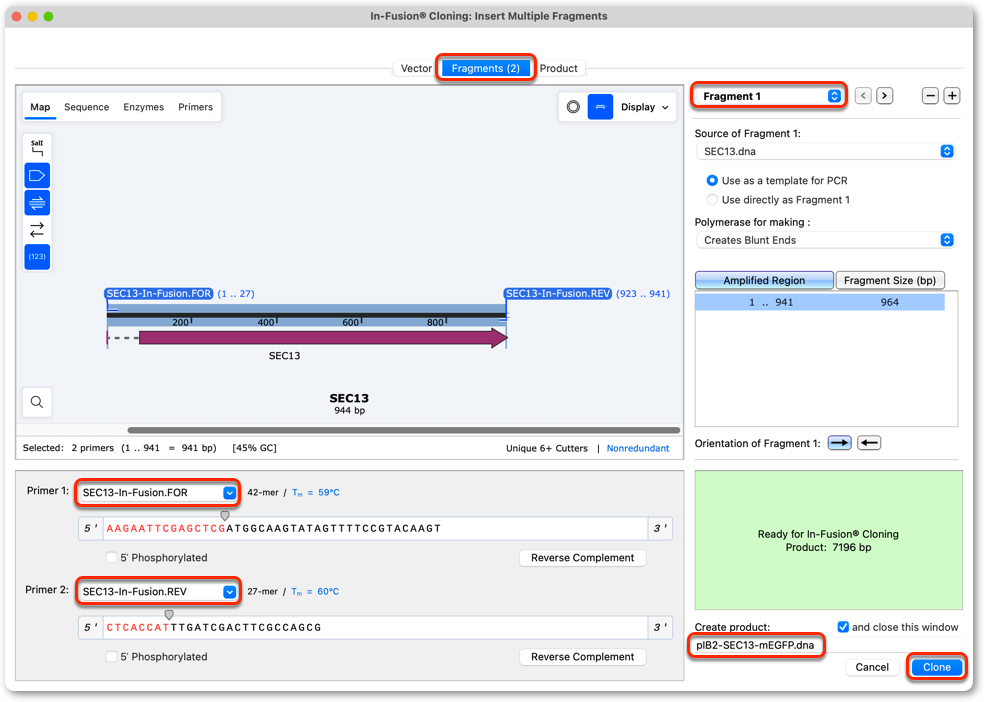Set reverse orientation for Fragment 1
The image size is (984, 702).
869,443
